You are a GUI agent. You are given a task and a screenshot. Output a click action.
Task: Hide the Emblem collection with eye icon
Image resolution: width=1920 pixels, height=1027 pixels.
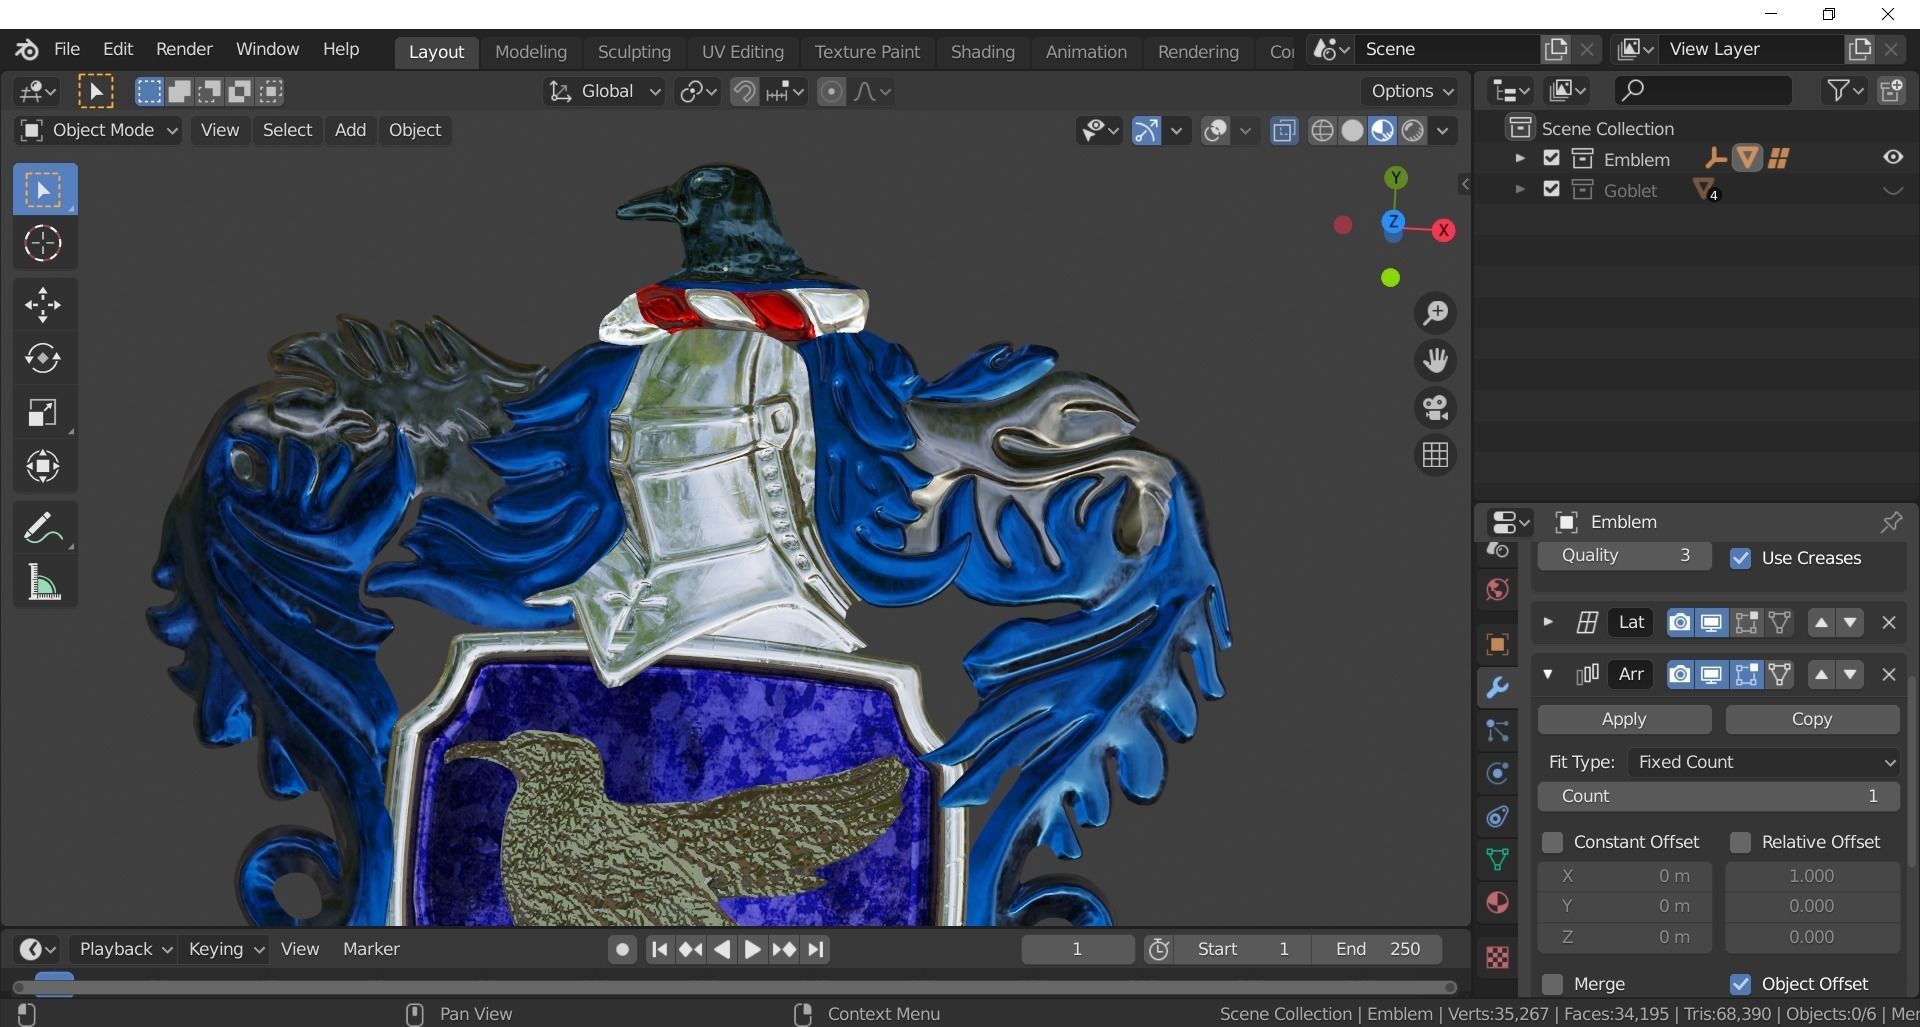(1893, 157)
